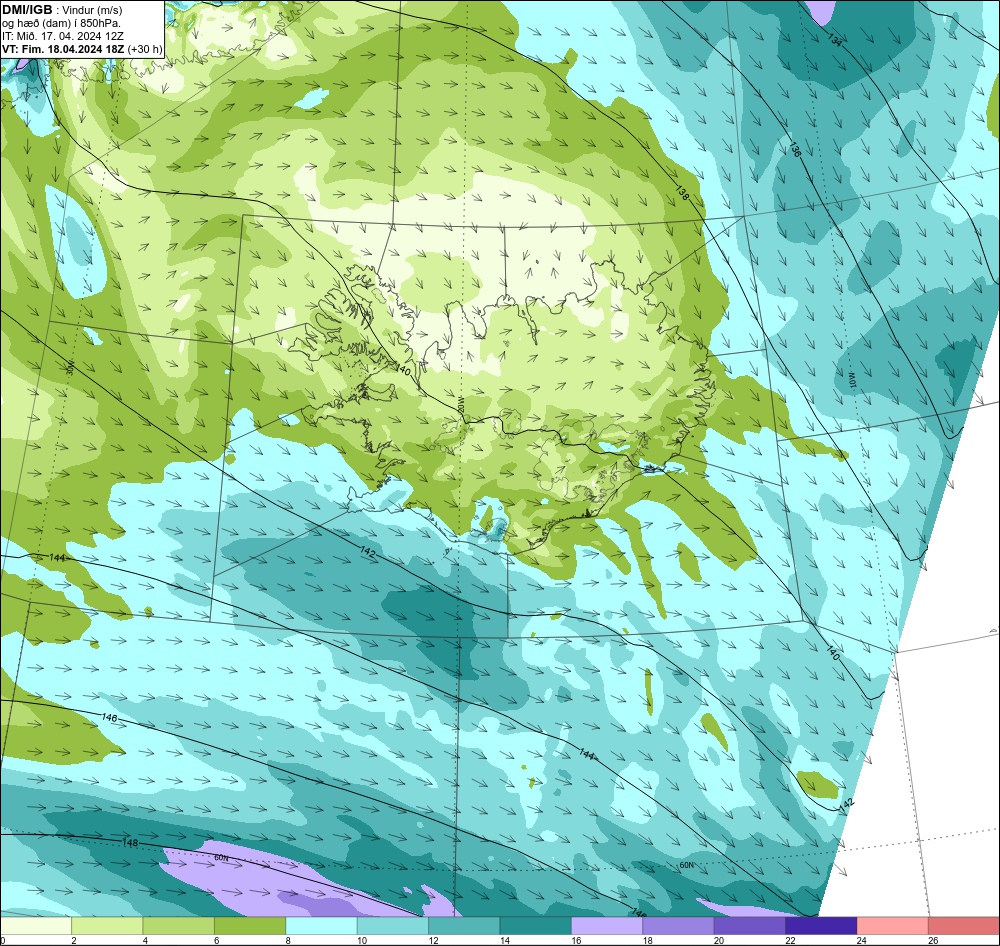This screenshot has height=946, width=1000.
Task: Click the '30W' meridian label
Action: pyautogui.click(x=70, y=367)
